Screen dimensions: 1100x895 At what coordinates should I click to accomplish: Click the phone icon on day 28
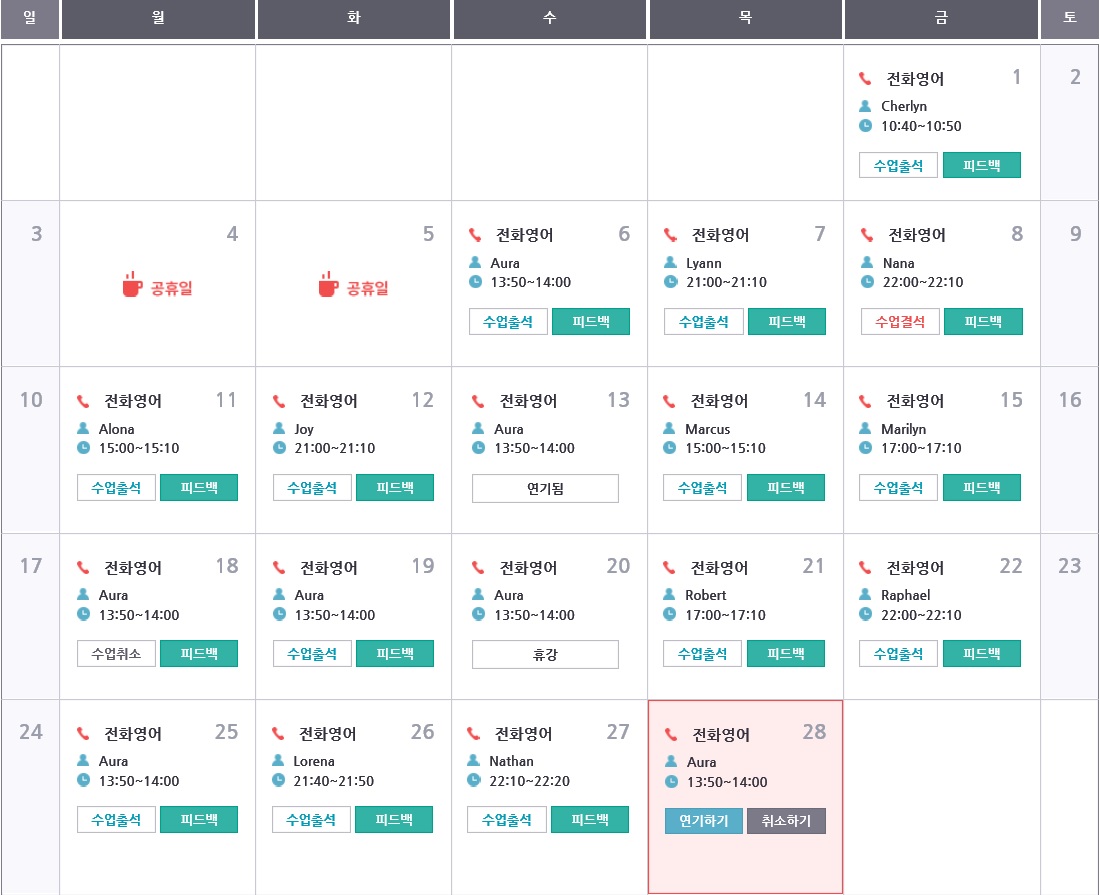(672, 735)
